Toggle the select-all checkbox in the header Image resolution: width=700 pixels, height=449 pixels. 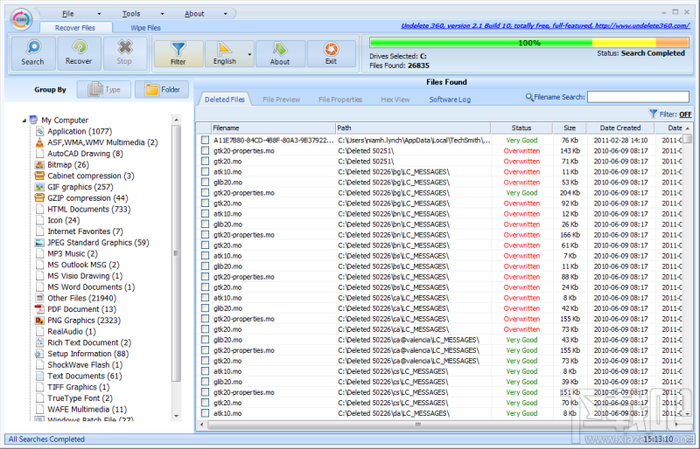tap(204, 128)
